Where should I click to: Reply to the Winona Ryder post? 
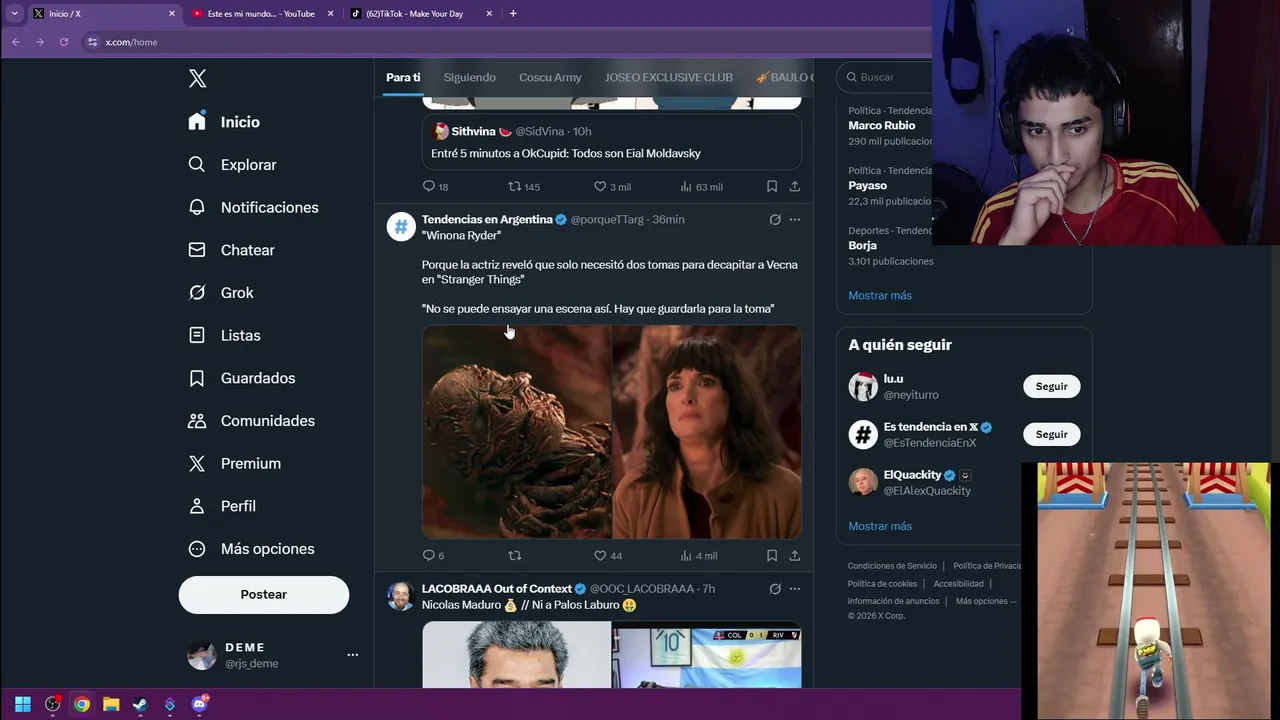coord(433,556)
